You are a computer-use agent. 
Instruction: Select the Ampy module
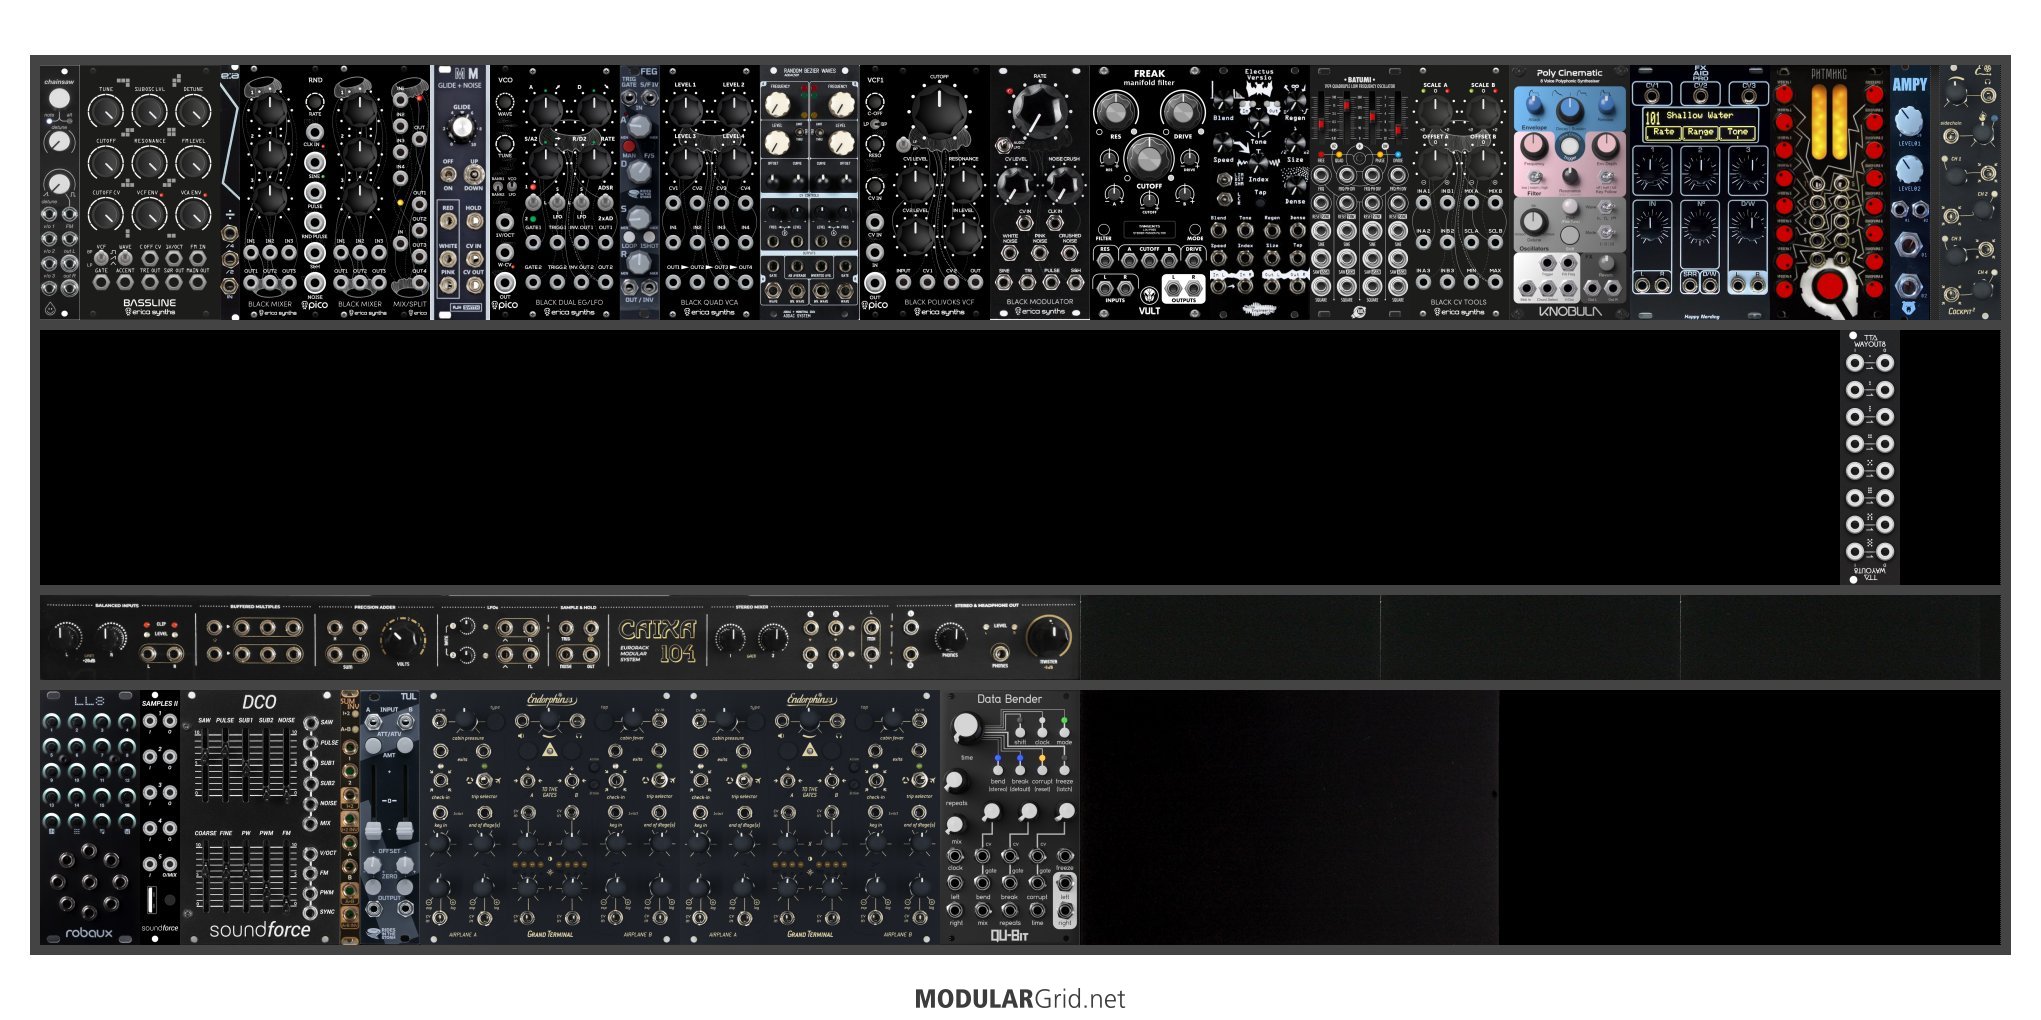(1910, 193)
